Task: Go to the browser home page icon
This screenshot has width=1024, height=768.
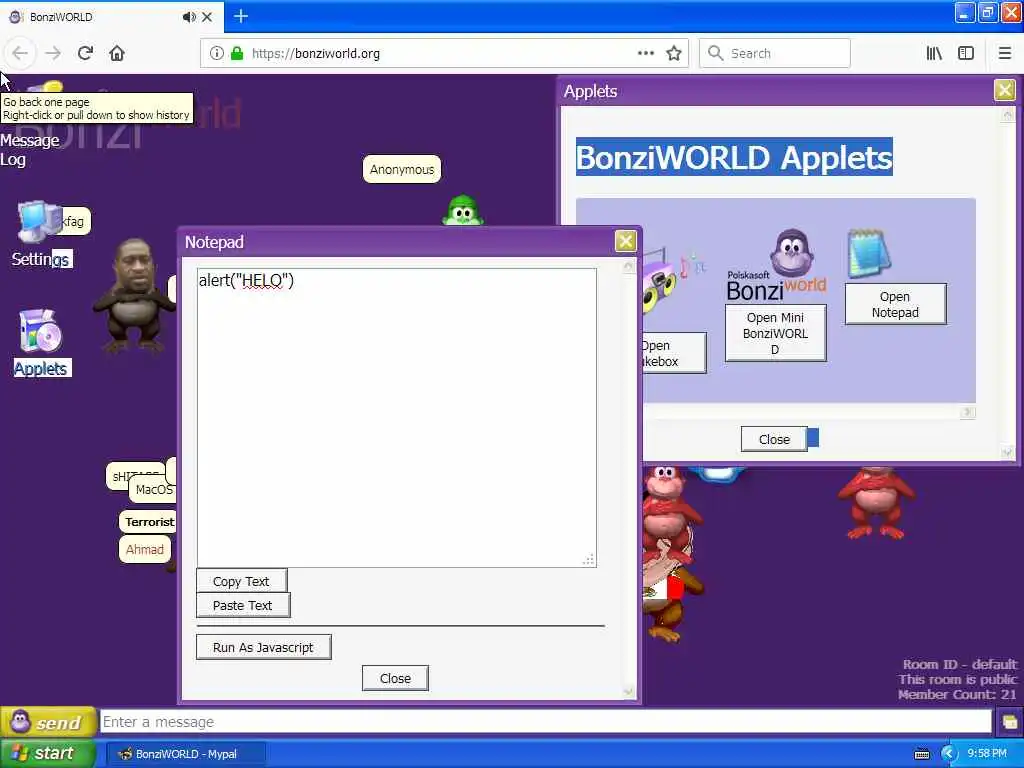Action: pyautogui.click(x=117, y=54)
